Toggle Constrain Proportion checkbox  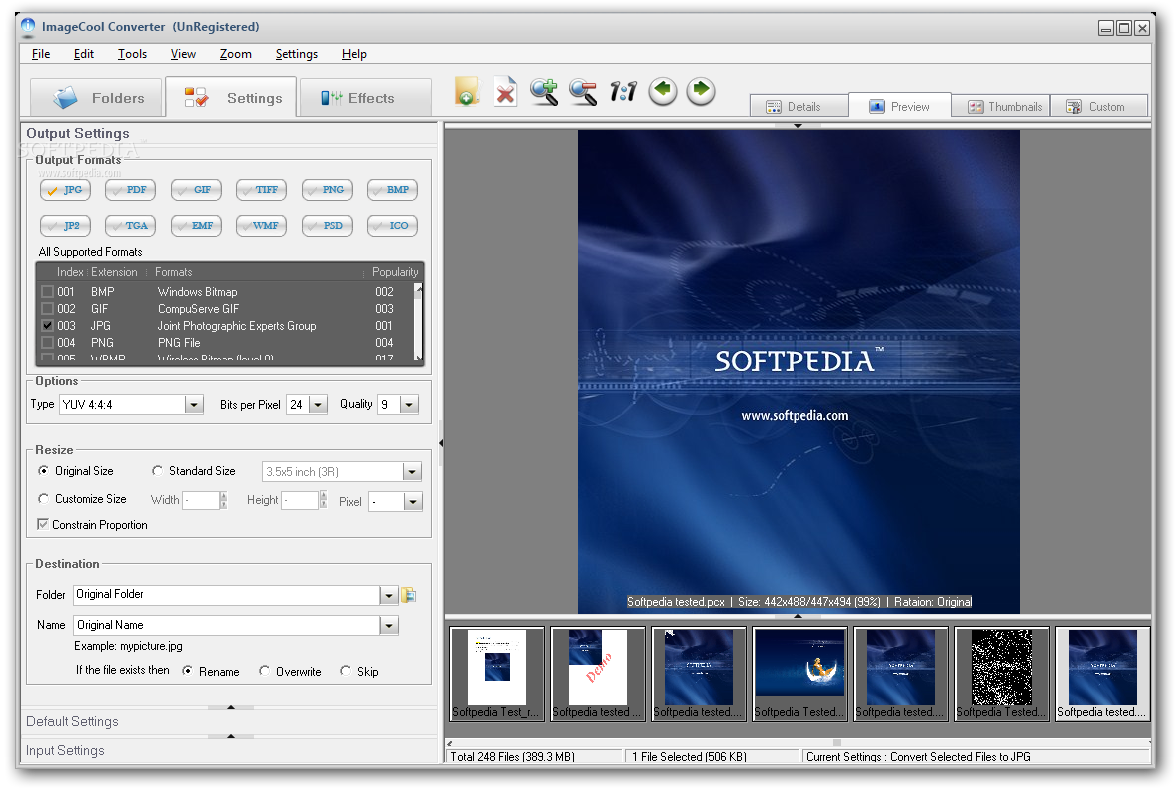coord(43,524)
